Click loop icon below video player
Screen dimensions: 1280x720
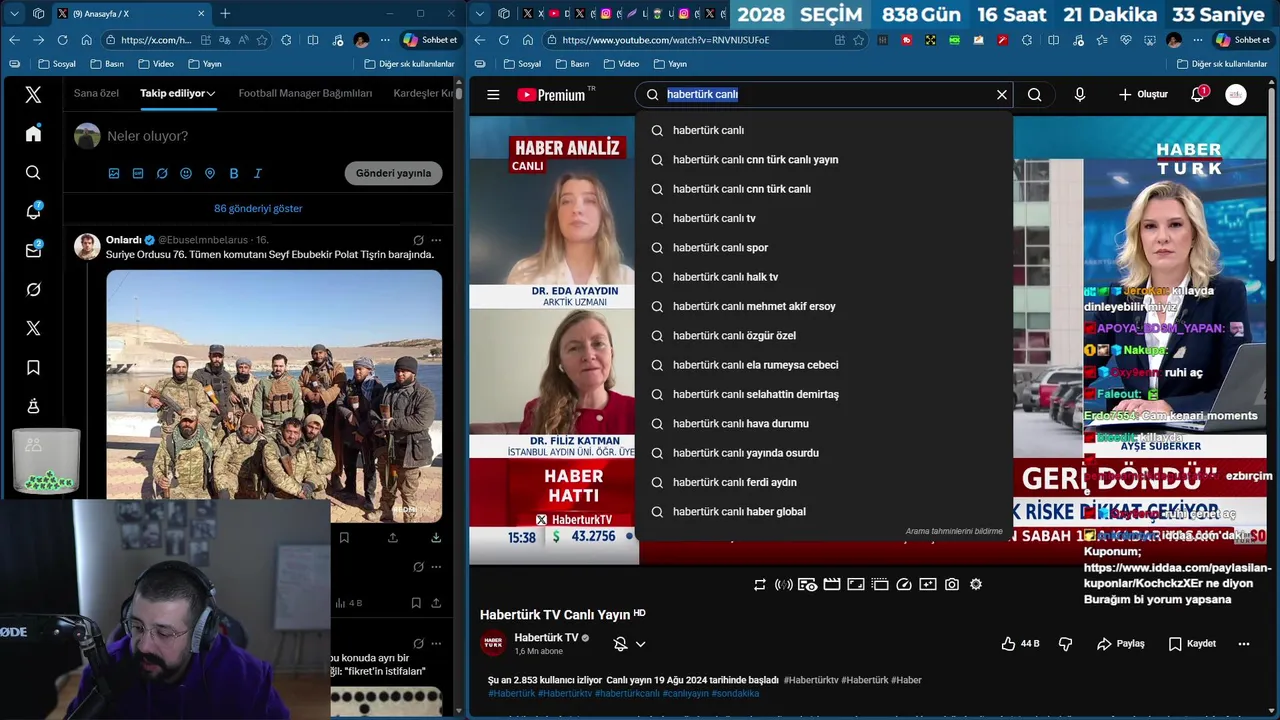[x=760, y=584]
